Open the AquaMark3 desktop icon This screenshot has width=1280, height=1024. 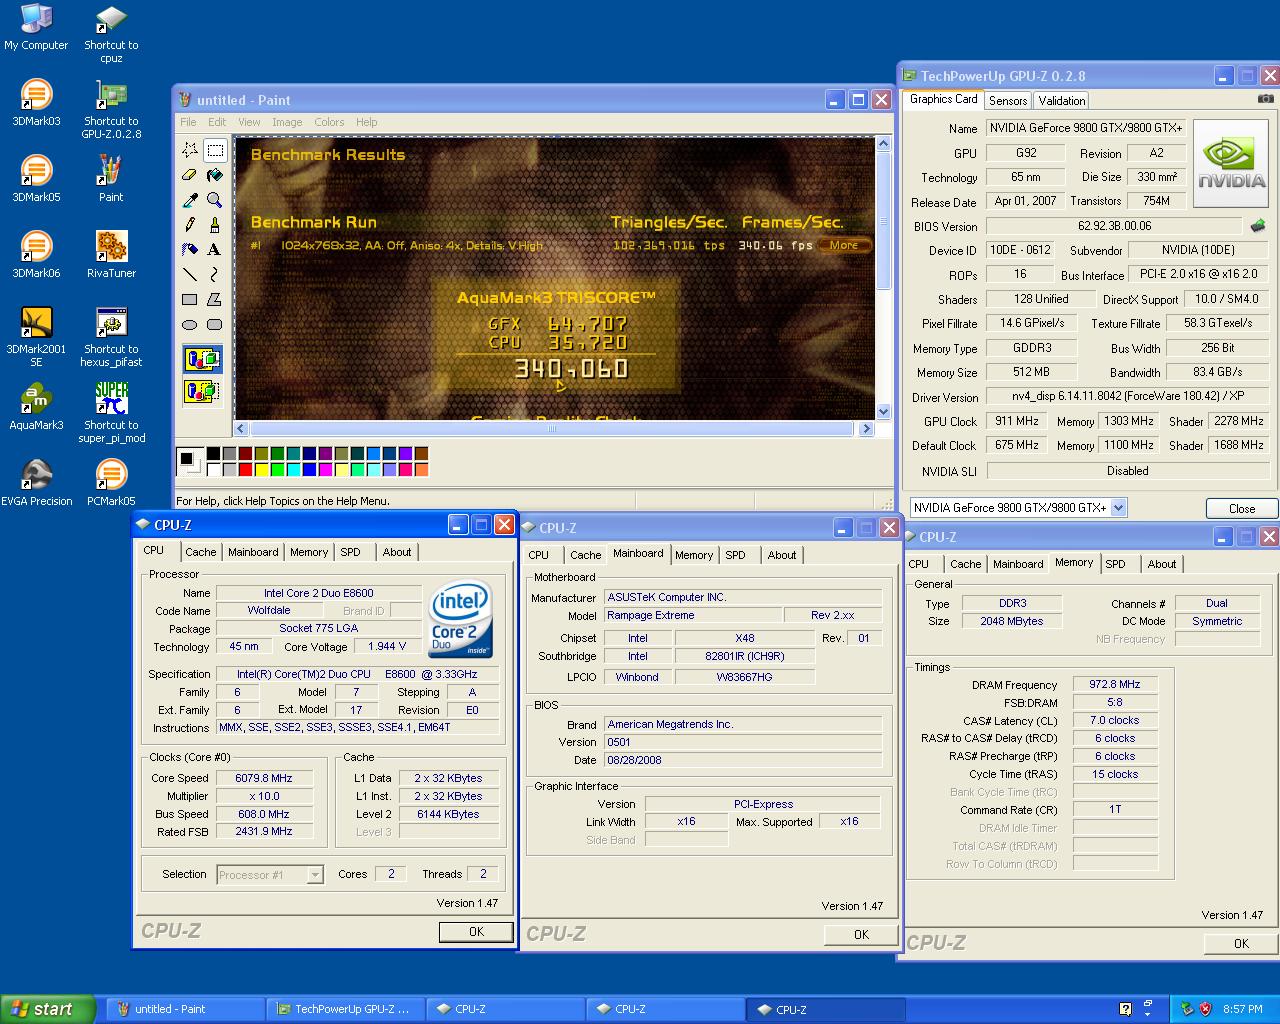pos(36,406)
